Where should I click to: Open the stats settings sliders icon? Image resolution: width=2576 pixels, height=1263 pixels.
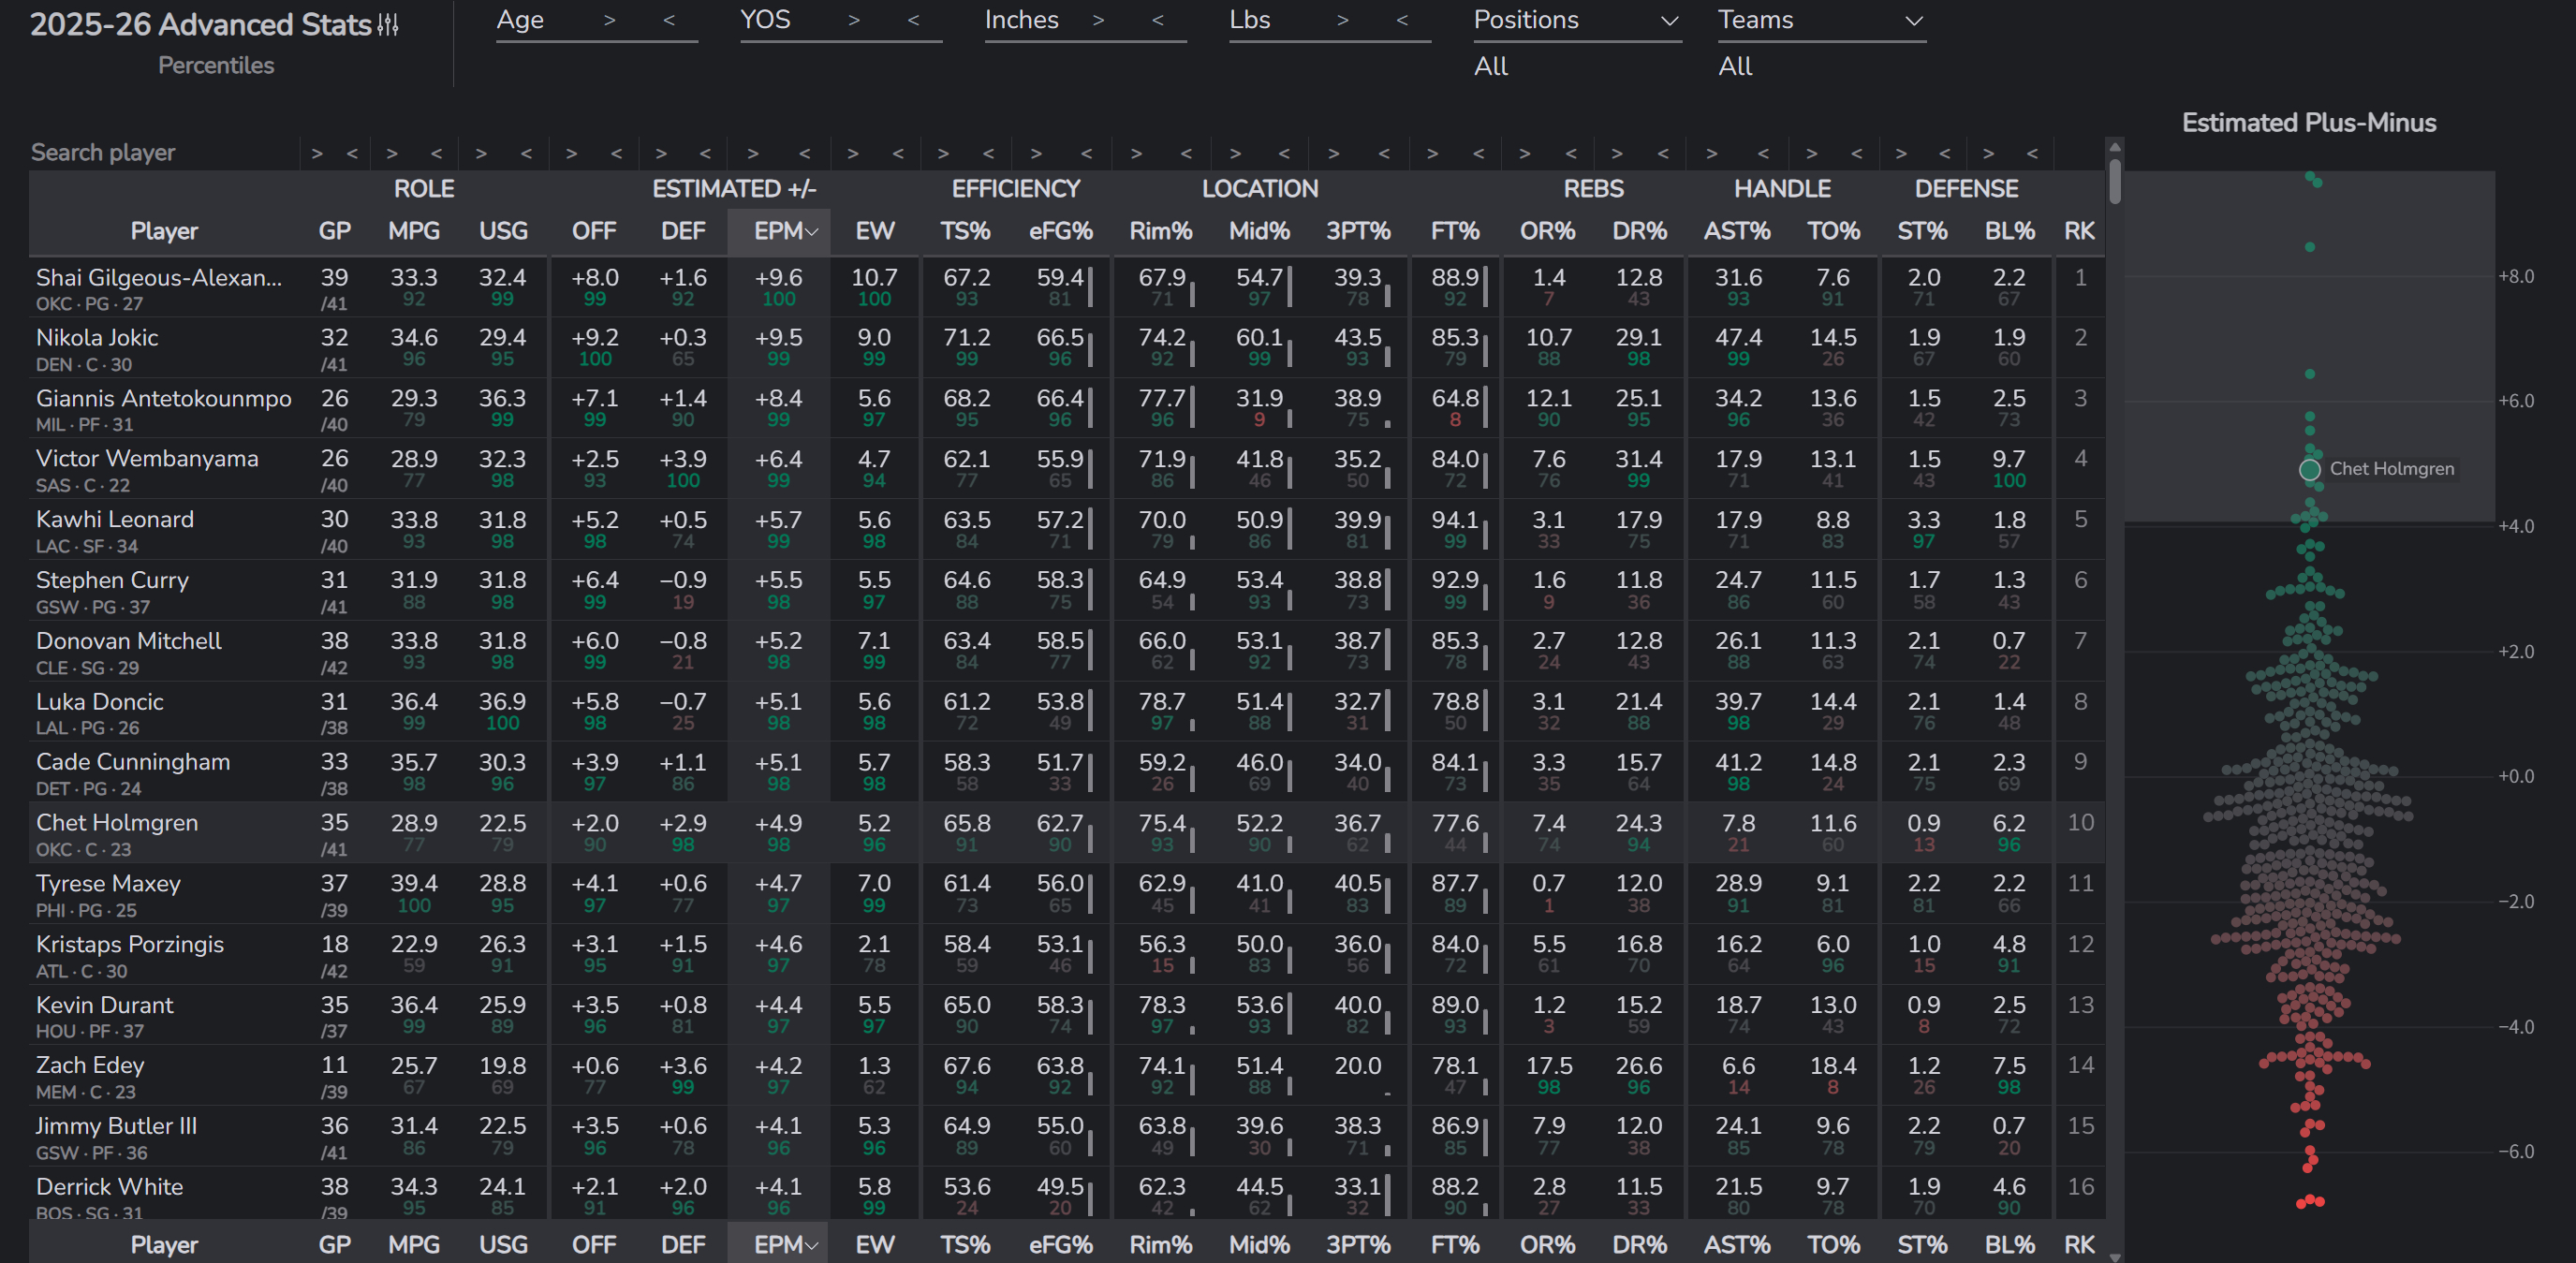[x=388, y=24]
